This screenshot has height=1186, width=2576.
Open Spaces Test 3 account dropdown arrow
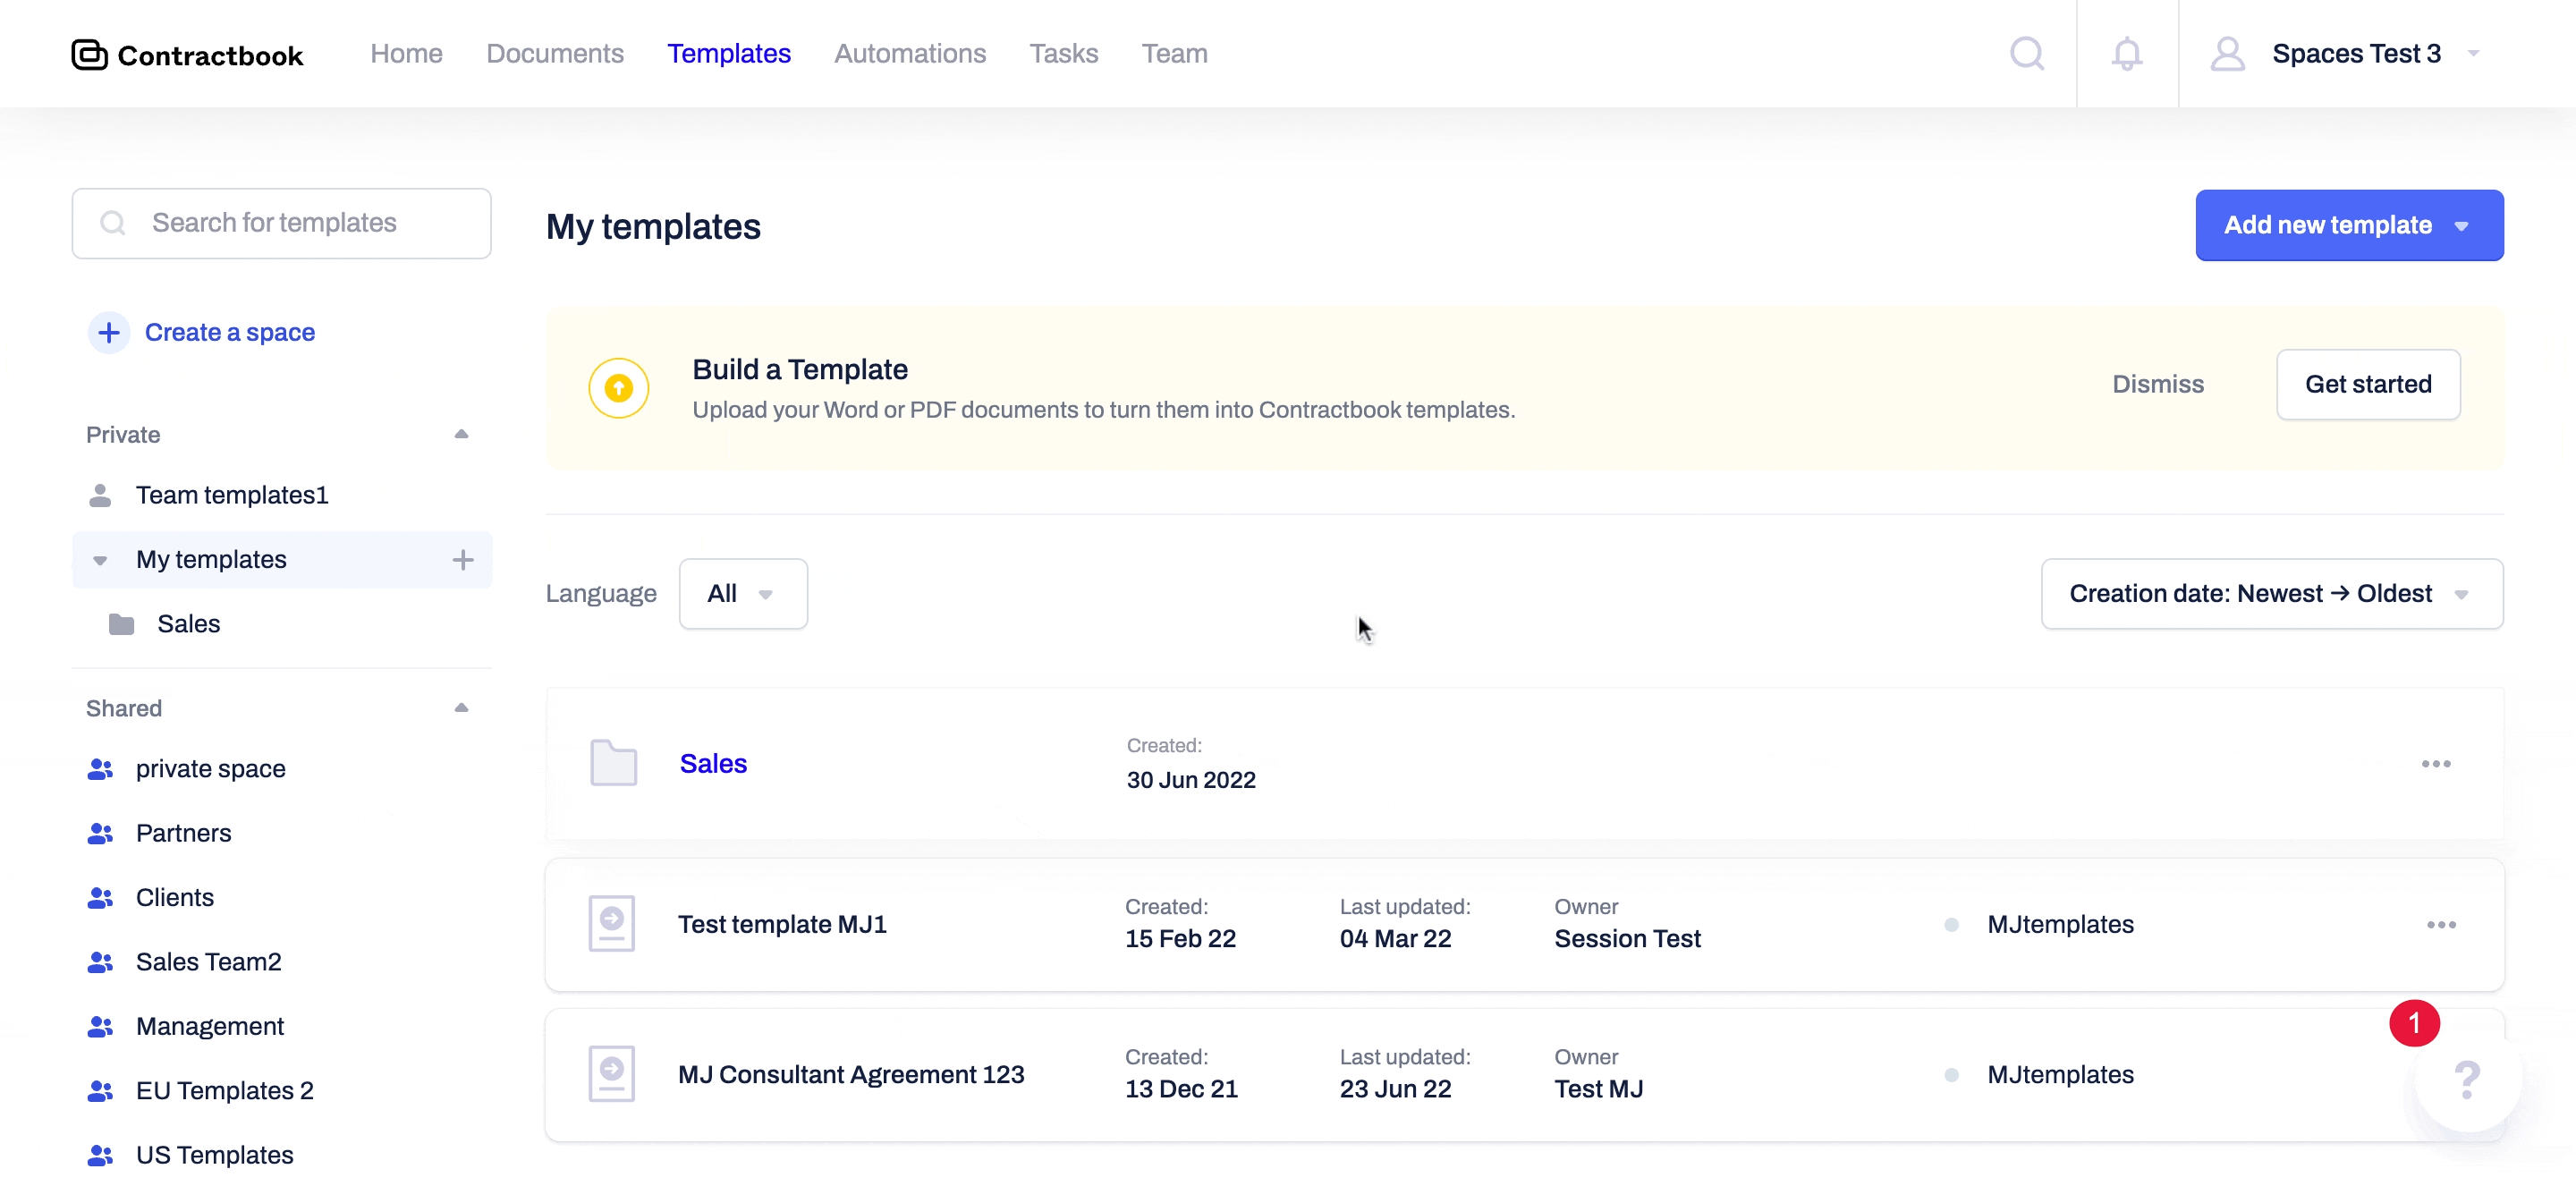pyautogui.click(x=2473, y=54)
